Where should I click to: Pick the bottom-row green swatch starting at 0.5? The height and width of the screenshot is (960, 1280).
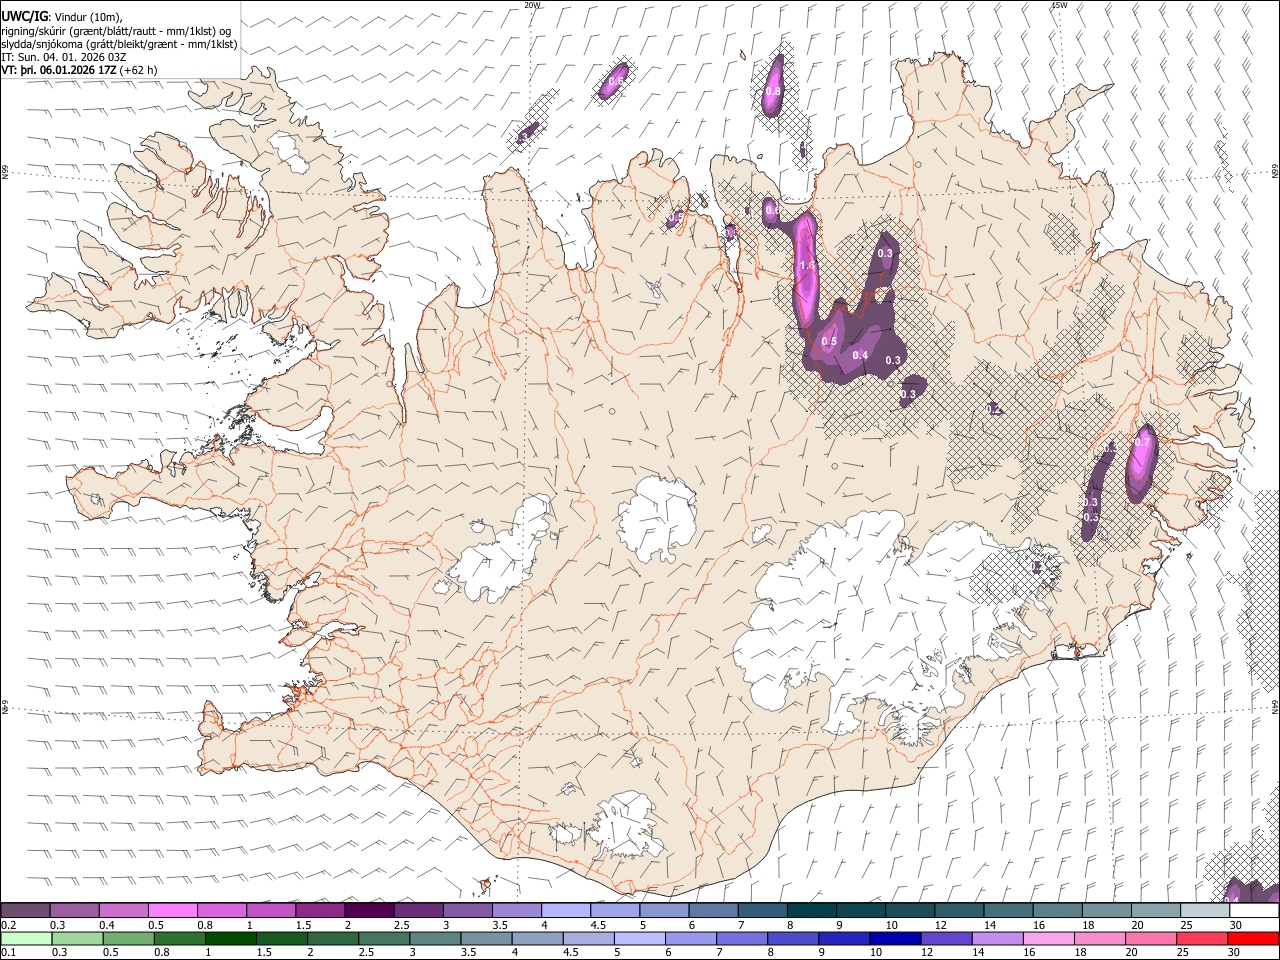tap(127, 938)
